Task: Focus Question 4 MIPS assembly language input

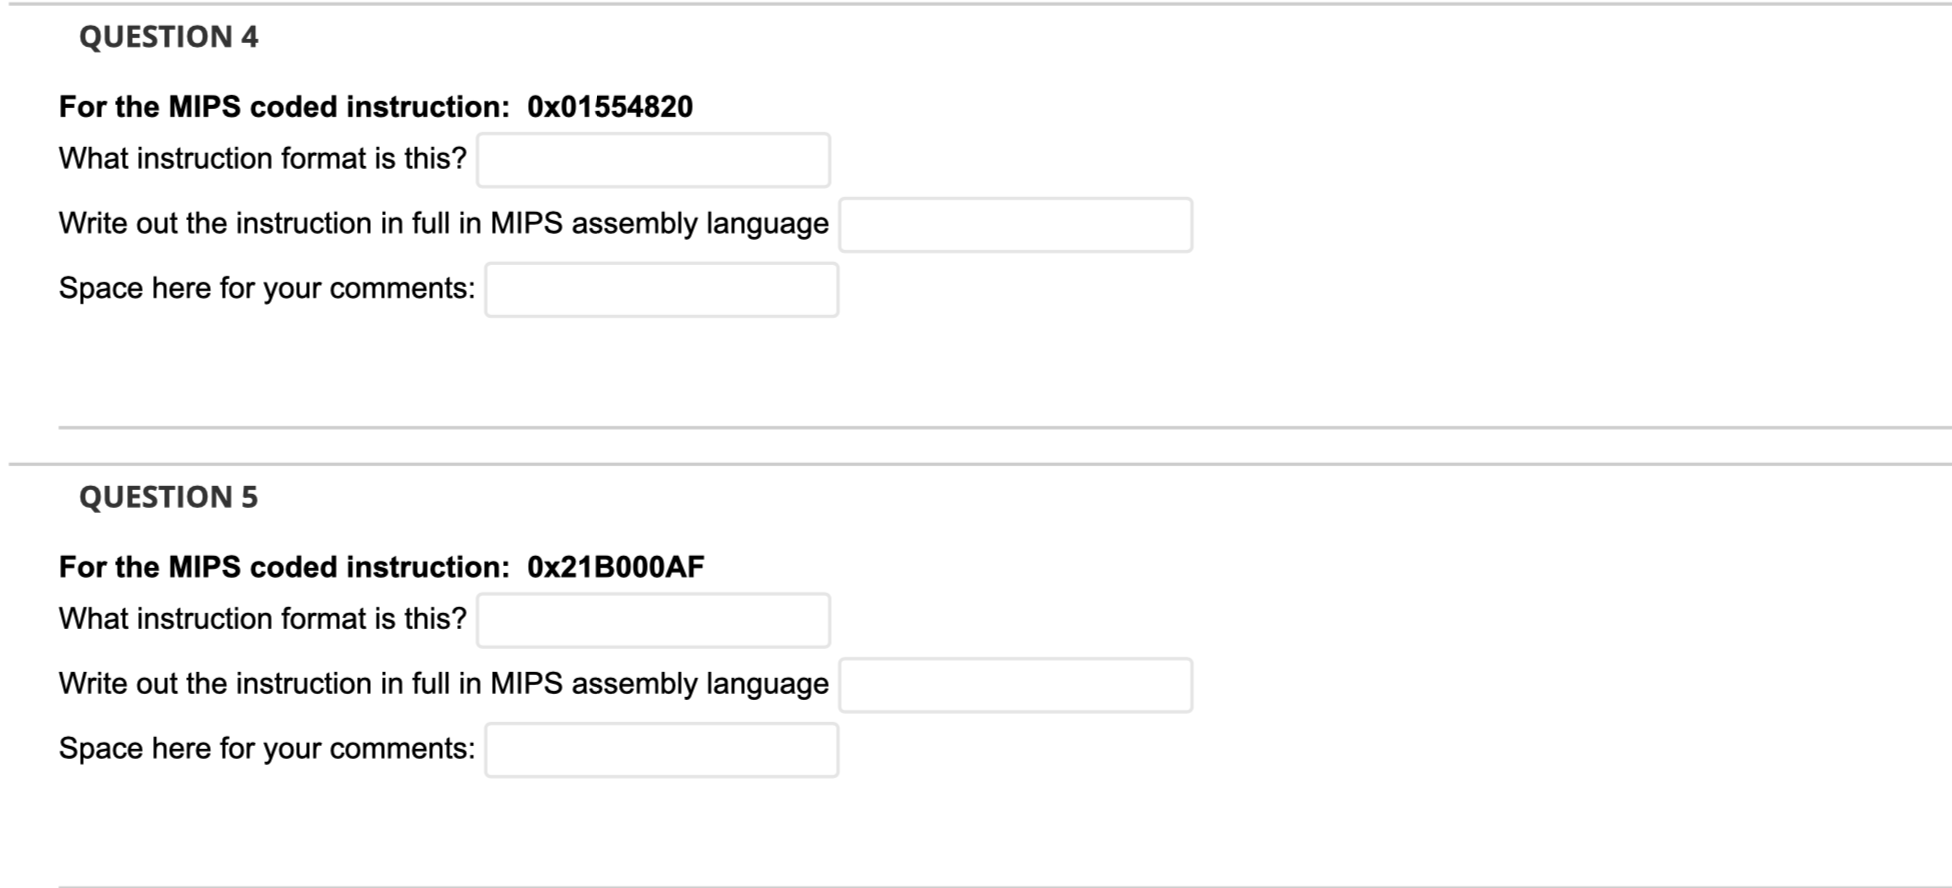Action: pos(1015,225)
